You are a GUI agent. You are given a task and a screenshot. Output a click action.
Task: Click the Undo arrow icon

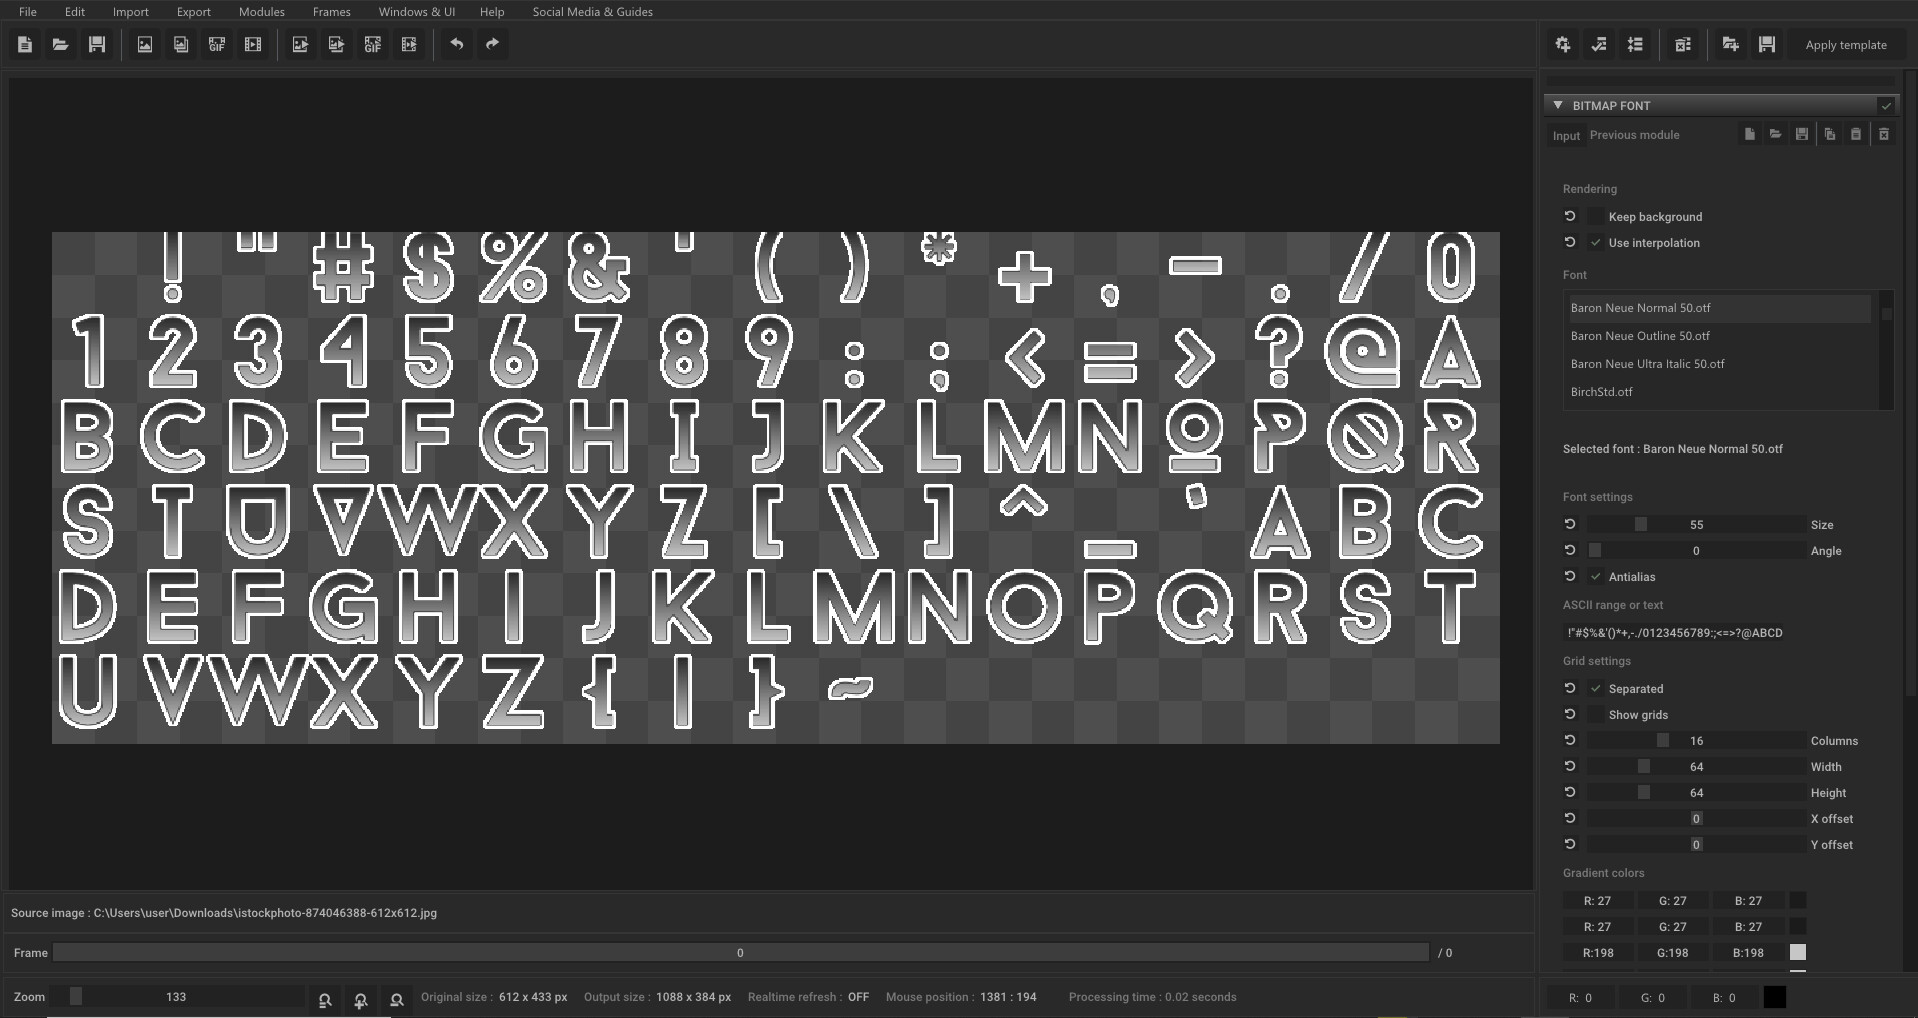pos(457,44)
